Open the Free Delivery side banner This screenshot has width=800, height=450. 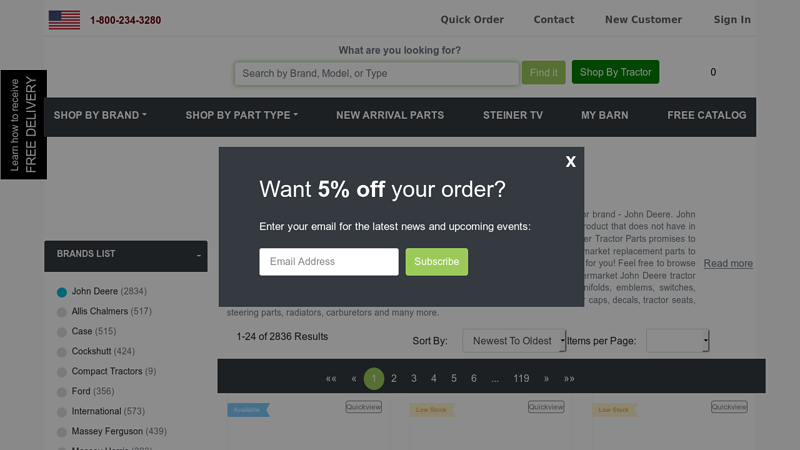[x=23, y=124]
